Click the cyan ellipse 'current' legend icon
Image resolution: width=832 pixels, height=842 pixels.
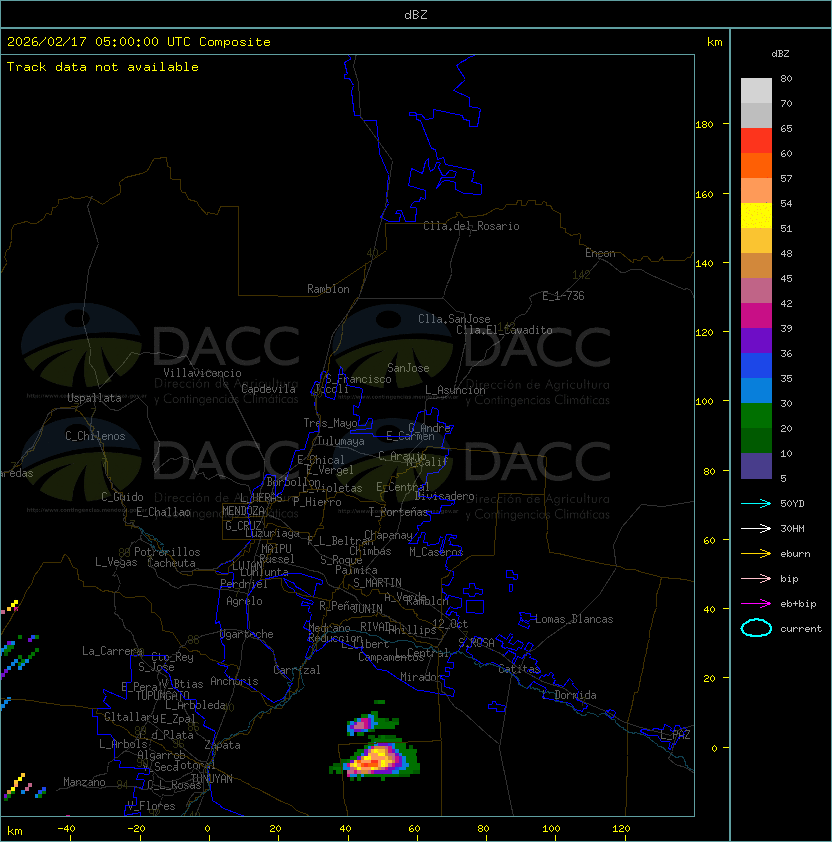pyautogui.click(x=756, y=628)
